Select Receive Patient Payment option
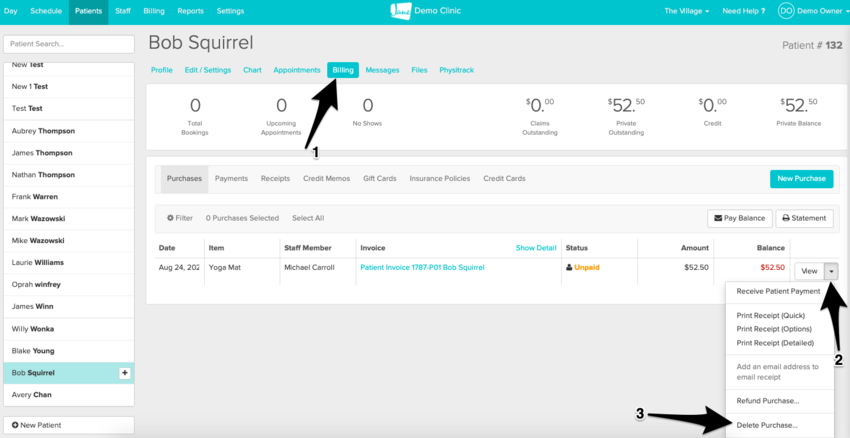The width and height of the screenshot is (850, 438). tap(778, 291)
